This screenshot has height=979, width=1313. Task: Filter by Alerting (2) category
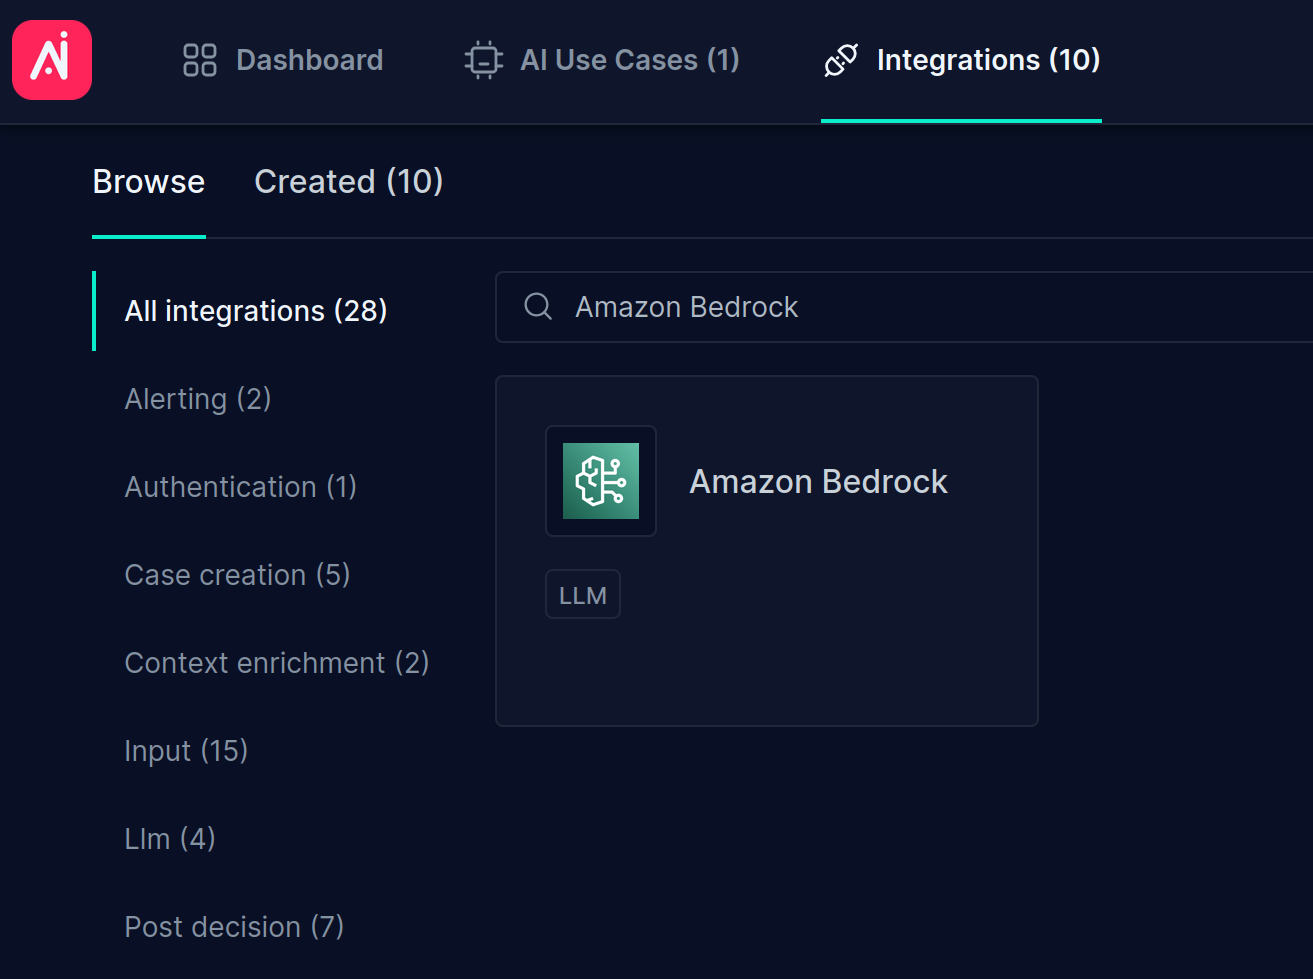tap(198, 399)
